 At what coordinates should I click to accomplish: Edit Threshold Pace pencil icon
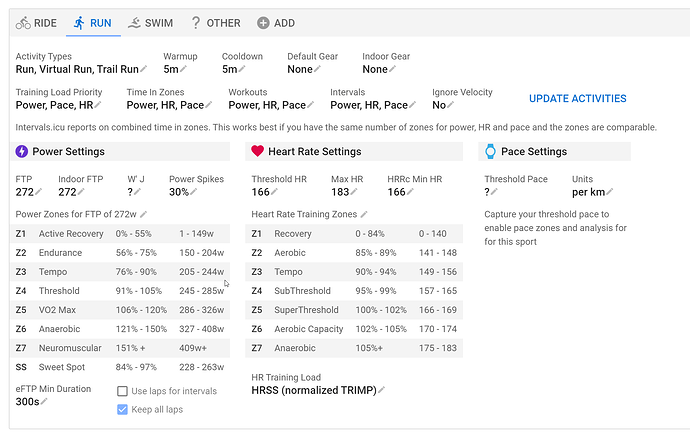click(495, 191)
